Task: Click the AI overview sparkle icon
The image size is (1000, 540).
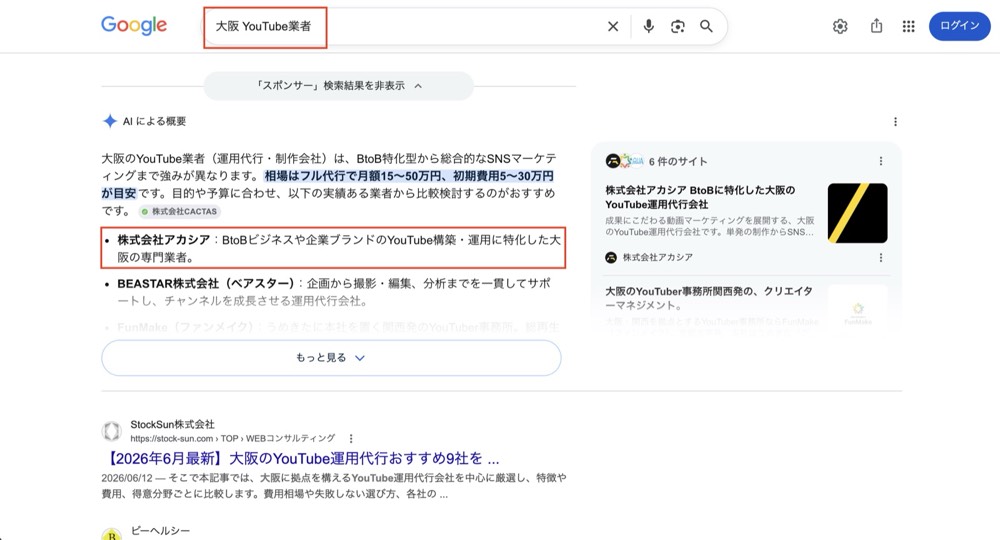Action: tap(110, 121)
